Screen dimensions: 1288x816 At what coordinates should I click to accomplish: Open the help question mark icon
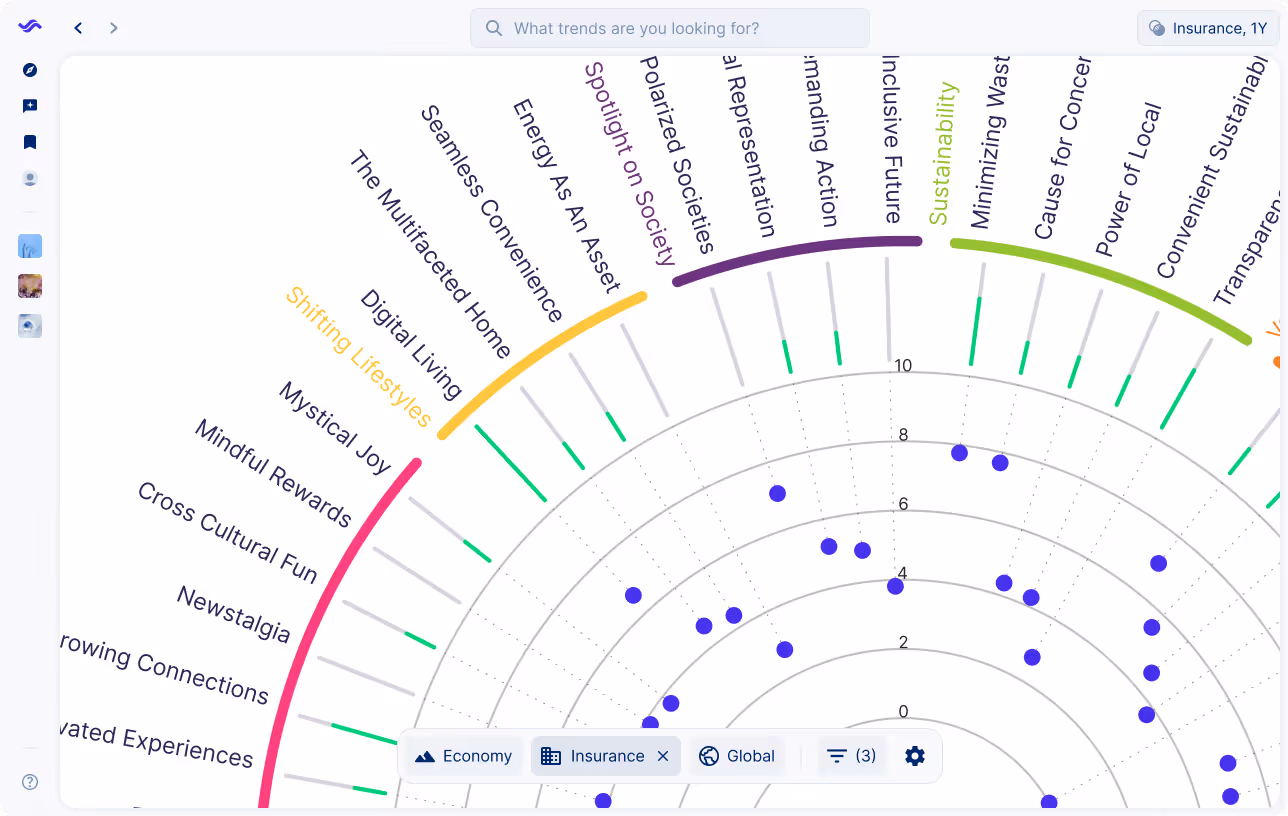point(30,782)
